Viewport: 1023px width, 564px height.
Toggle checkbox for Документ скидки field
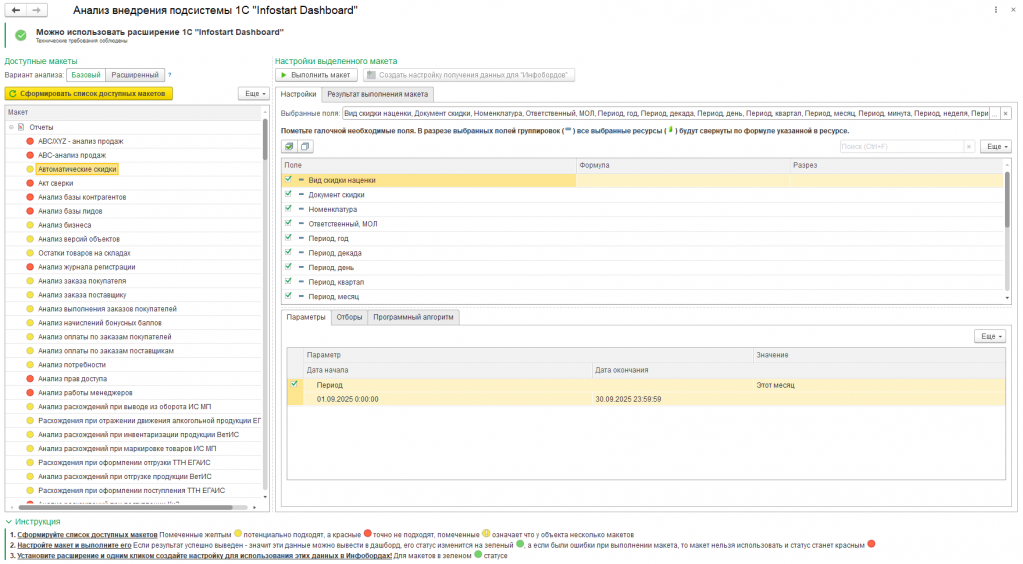pos(288,194)
